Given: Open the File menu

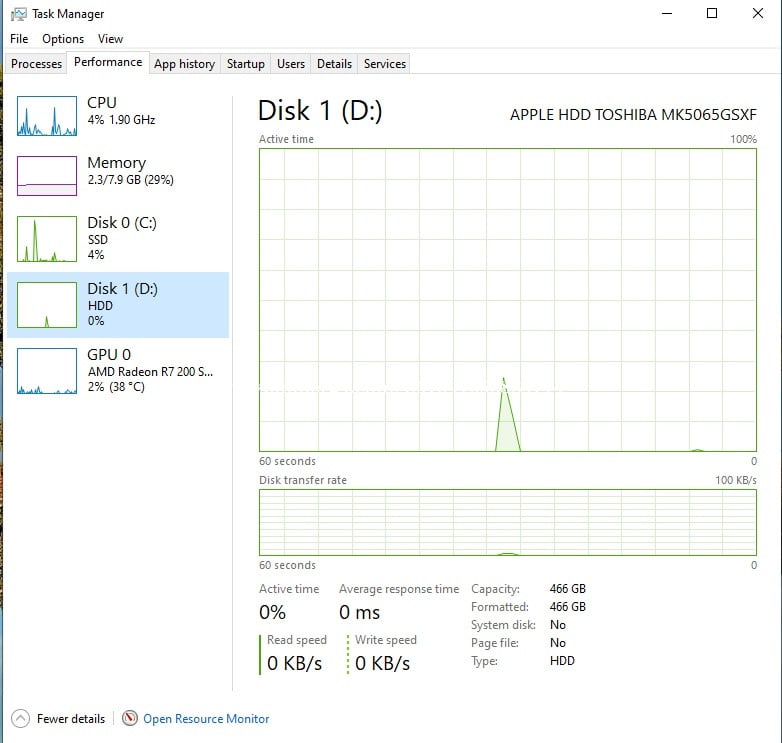Looking at the screenshot, I should coord(19,39).
